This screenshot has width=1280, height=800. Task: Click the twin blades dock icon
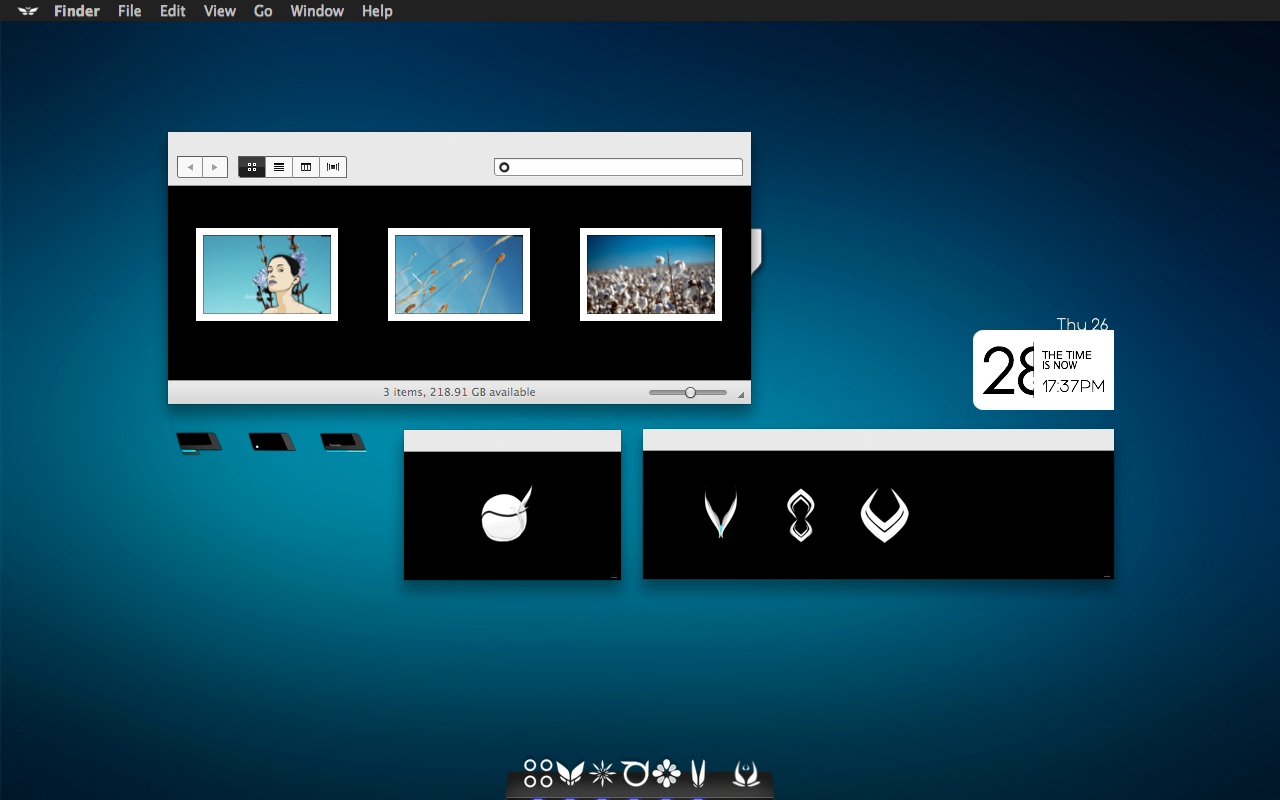698,773
